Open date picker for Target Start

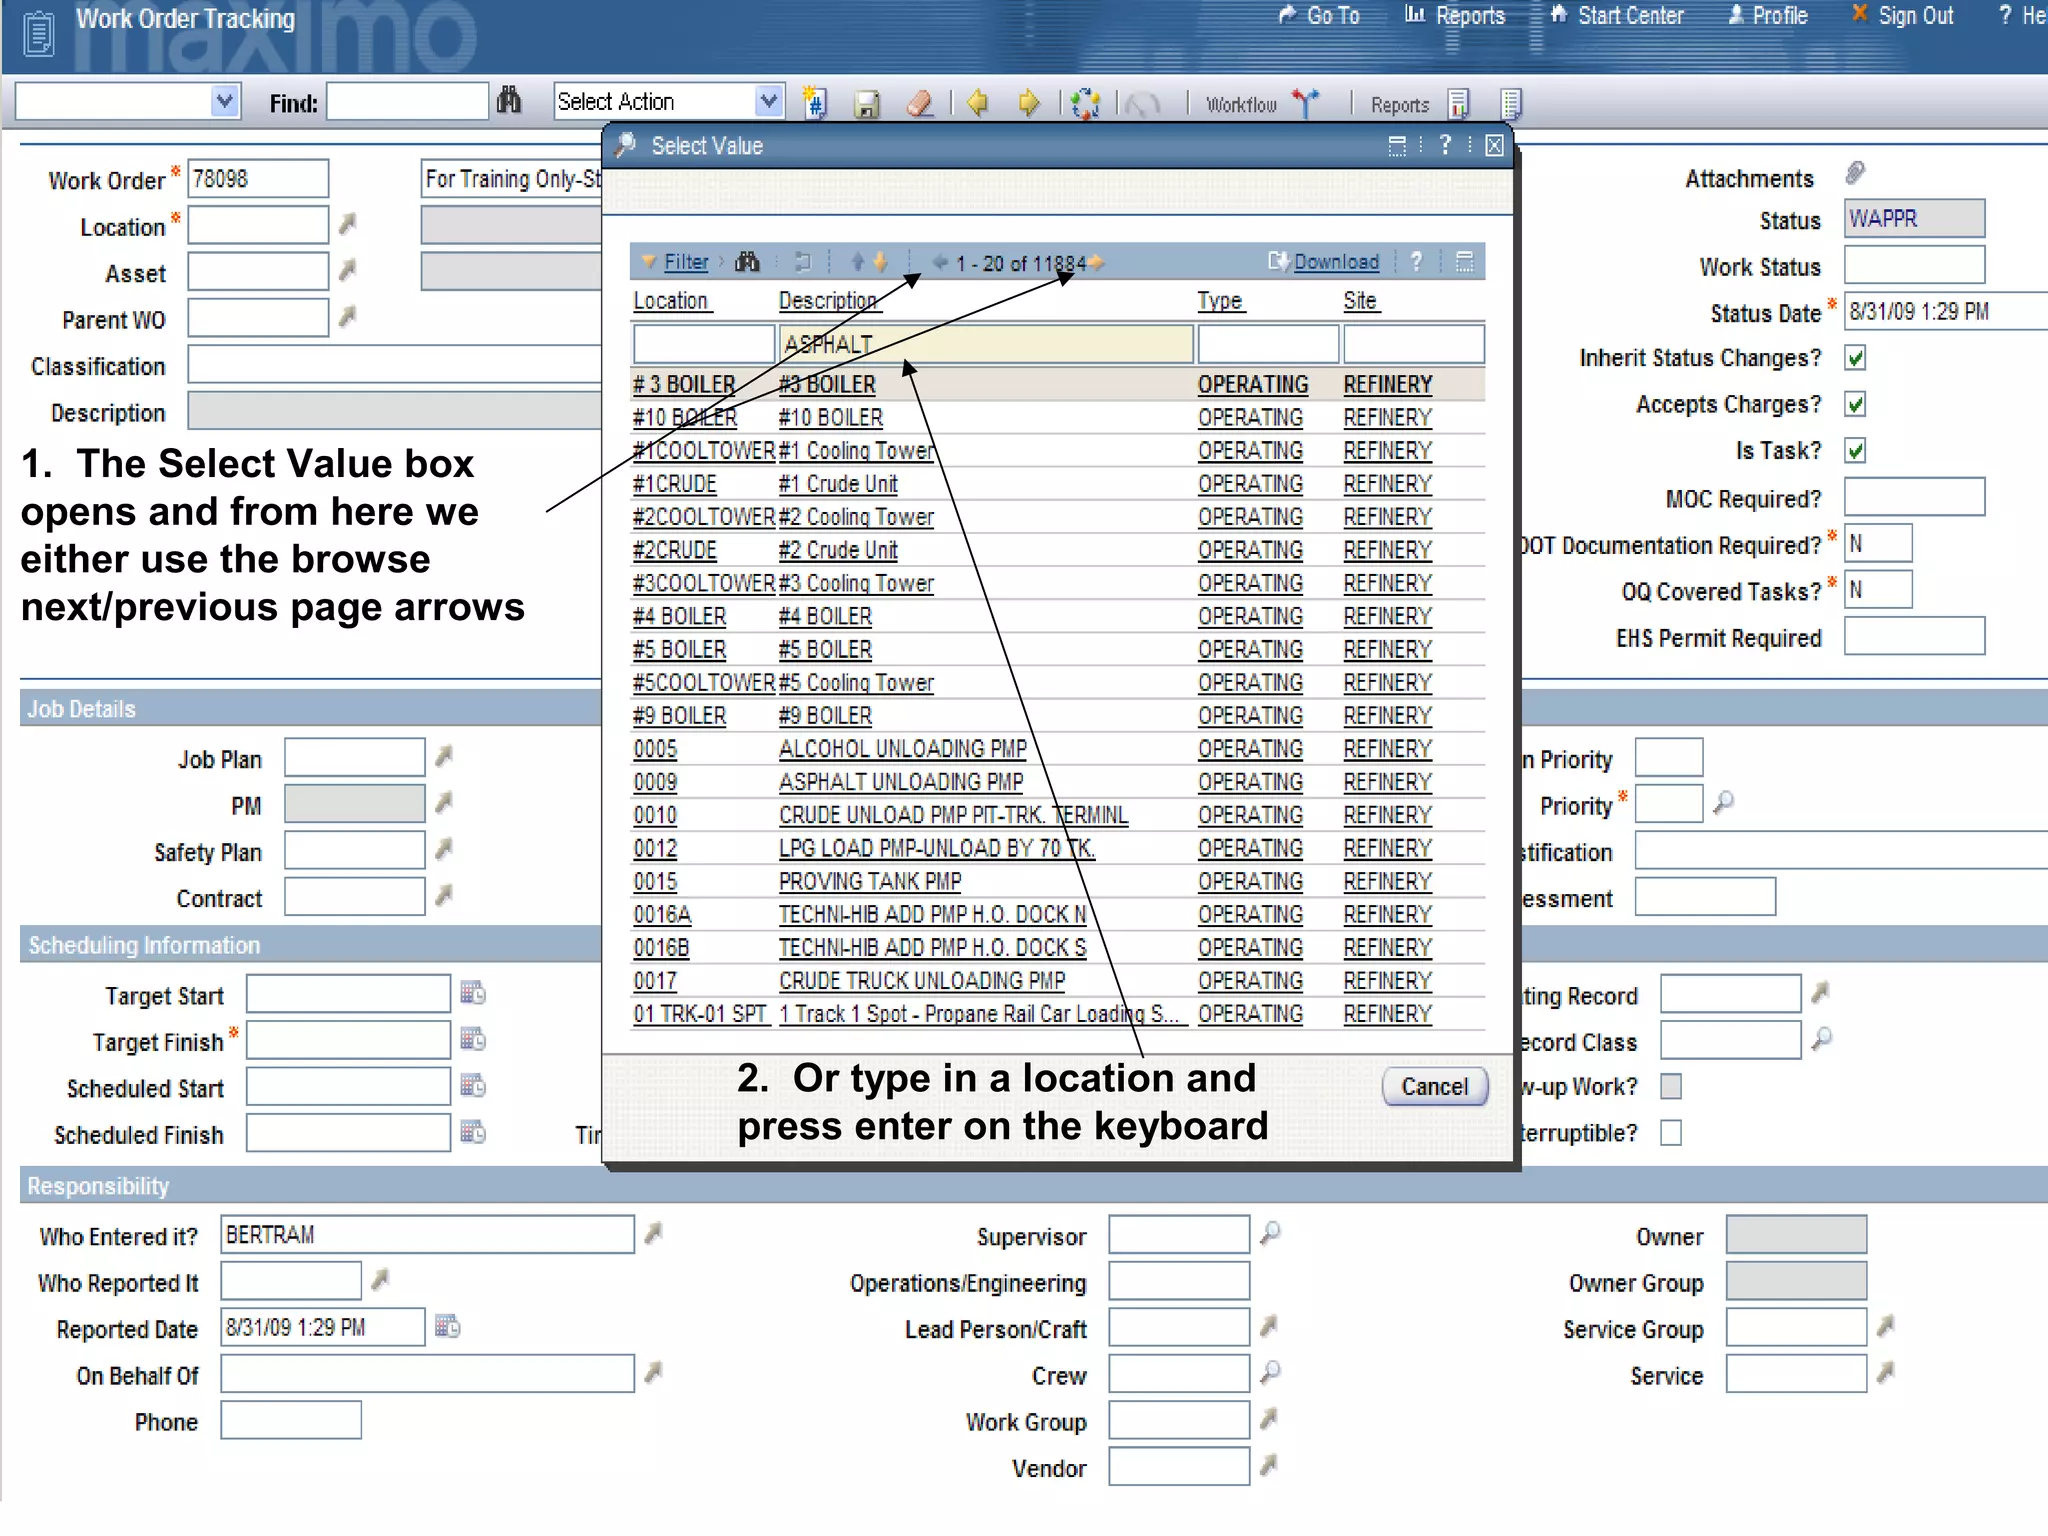pos(473,992)
